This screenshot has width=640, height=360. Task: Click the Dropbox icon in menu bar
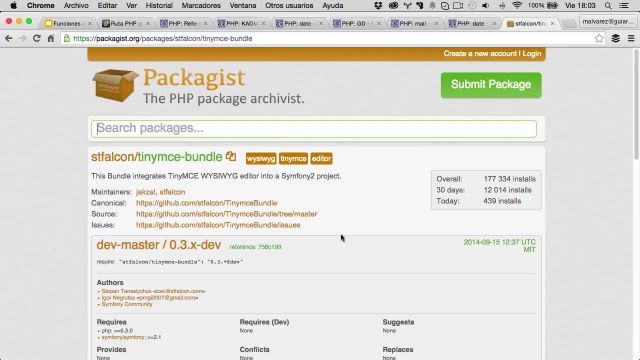378,6
